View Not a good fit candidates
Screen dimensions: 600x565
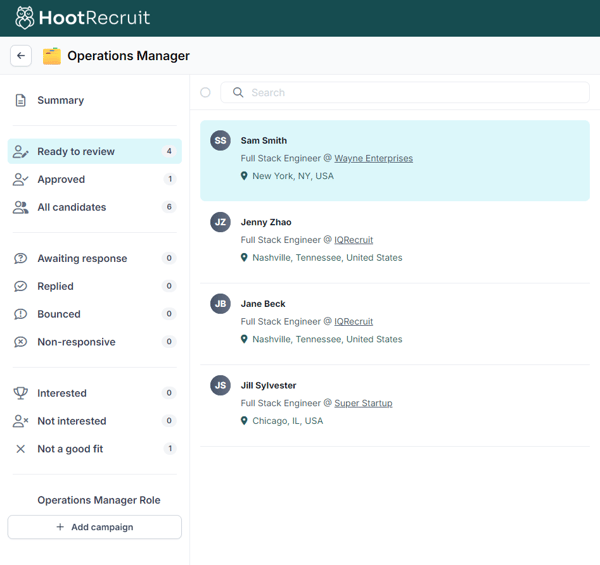pos(70,449)
